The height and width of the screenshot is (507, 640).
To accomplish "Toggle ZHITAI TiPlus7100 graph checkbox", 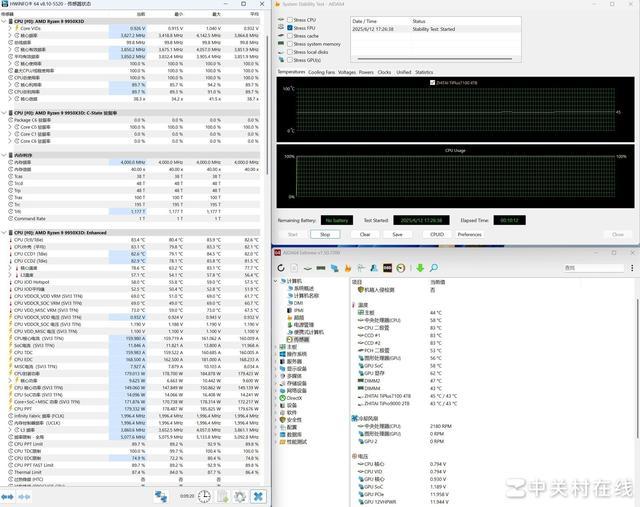I will coord(432,82).
